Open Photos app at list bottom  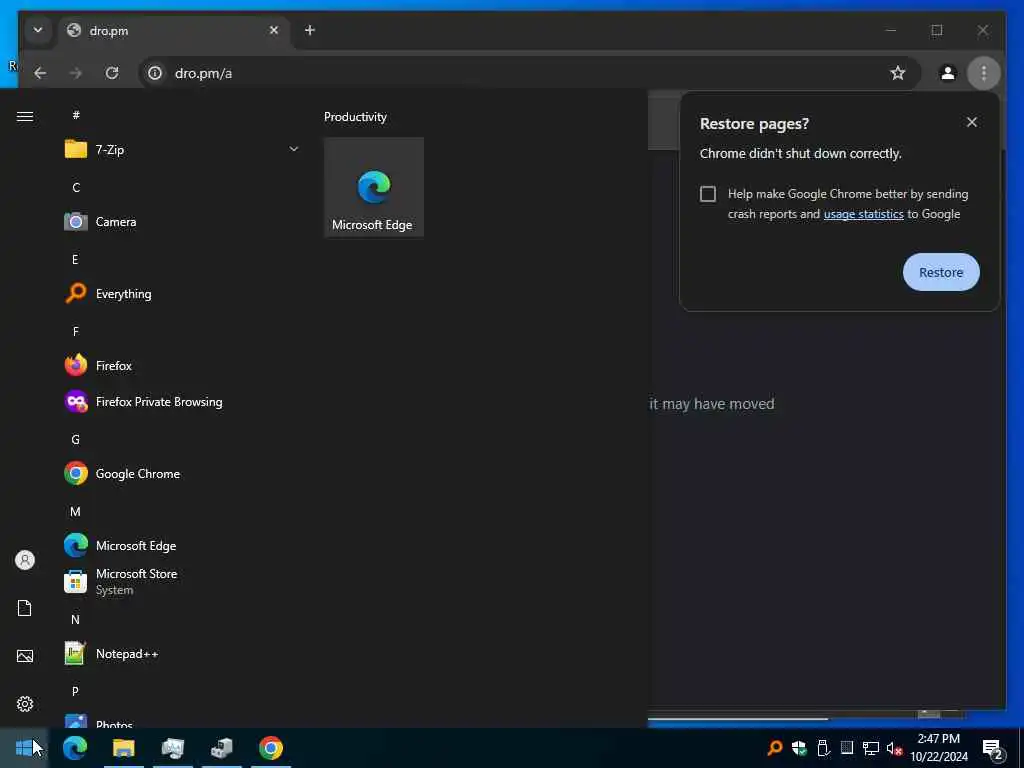182,720
